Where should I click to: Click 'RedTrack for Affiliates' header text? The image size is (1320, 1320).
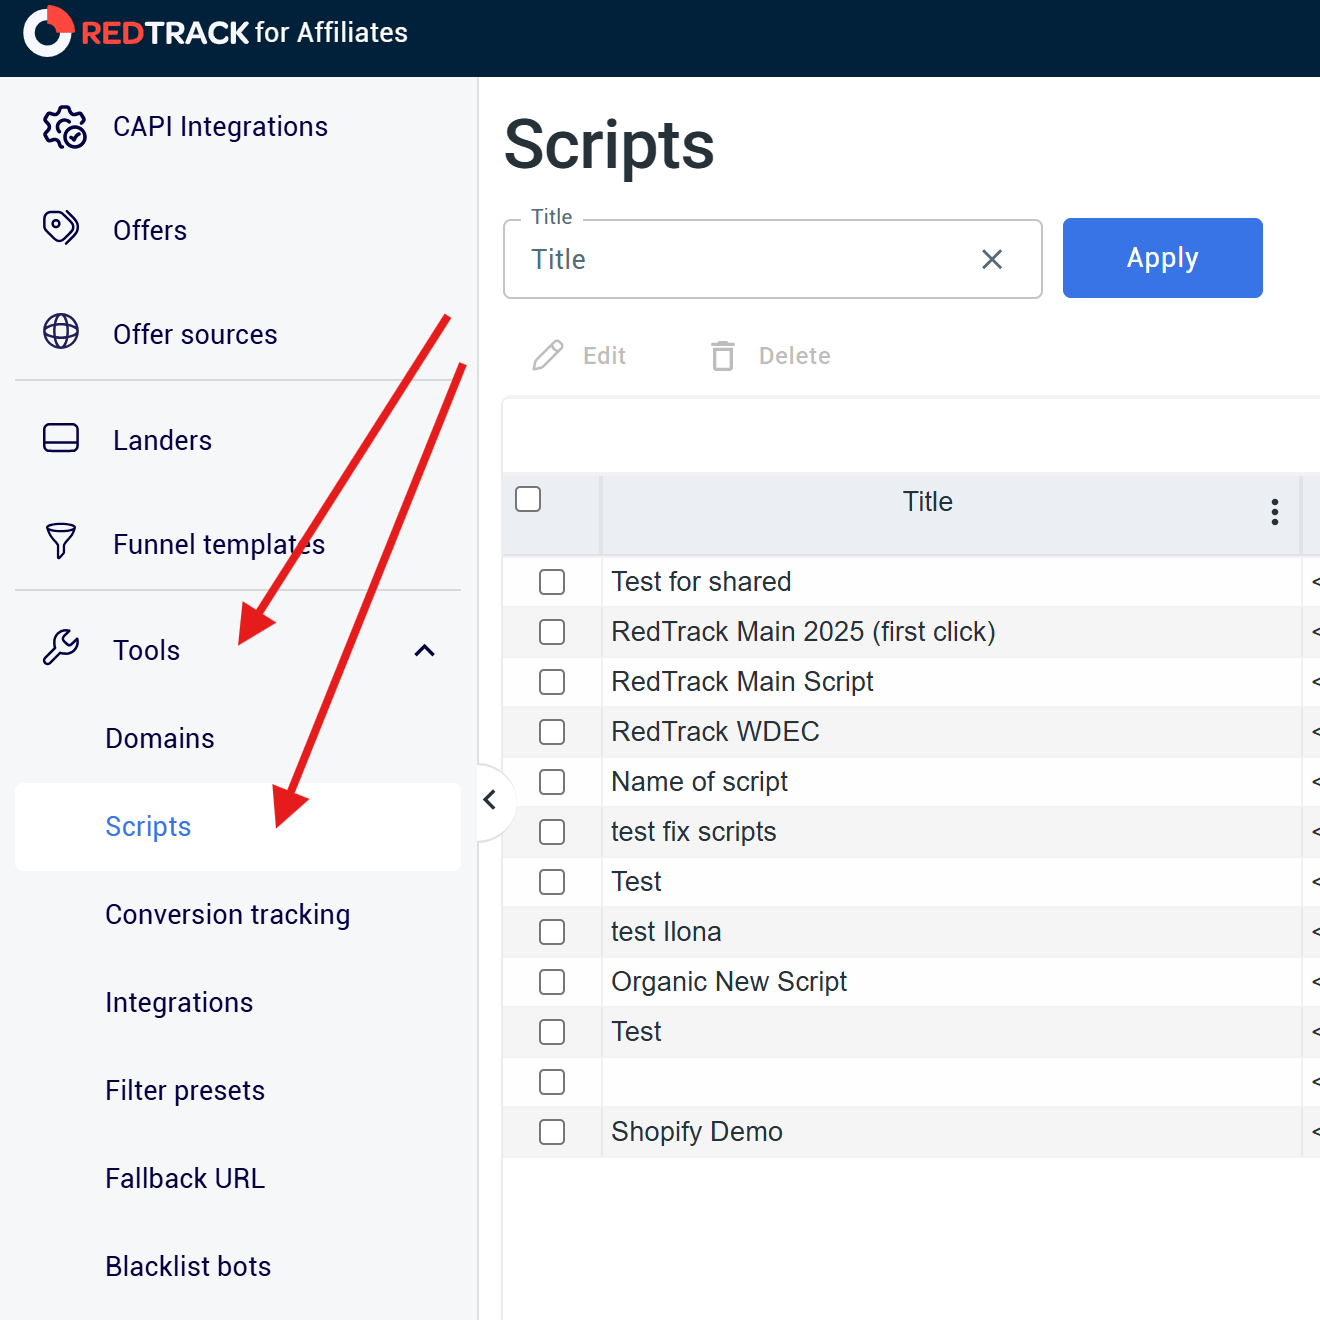coord(245,33)
